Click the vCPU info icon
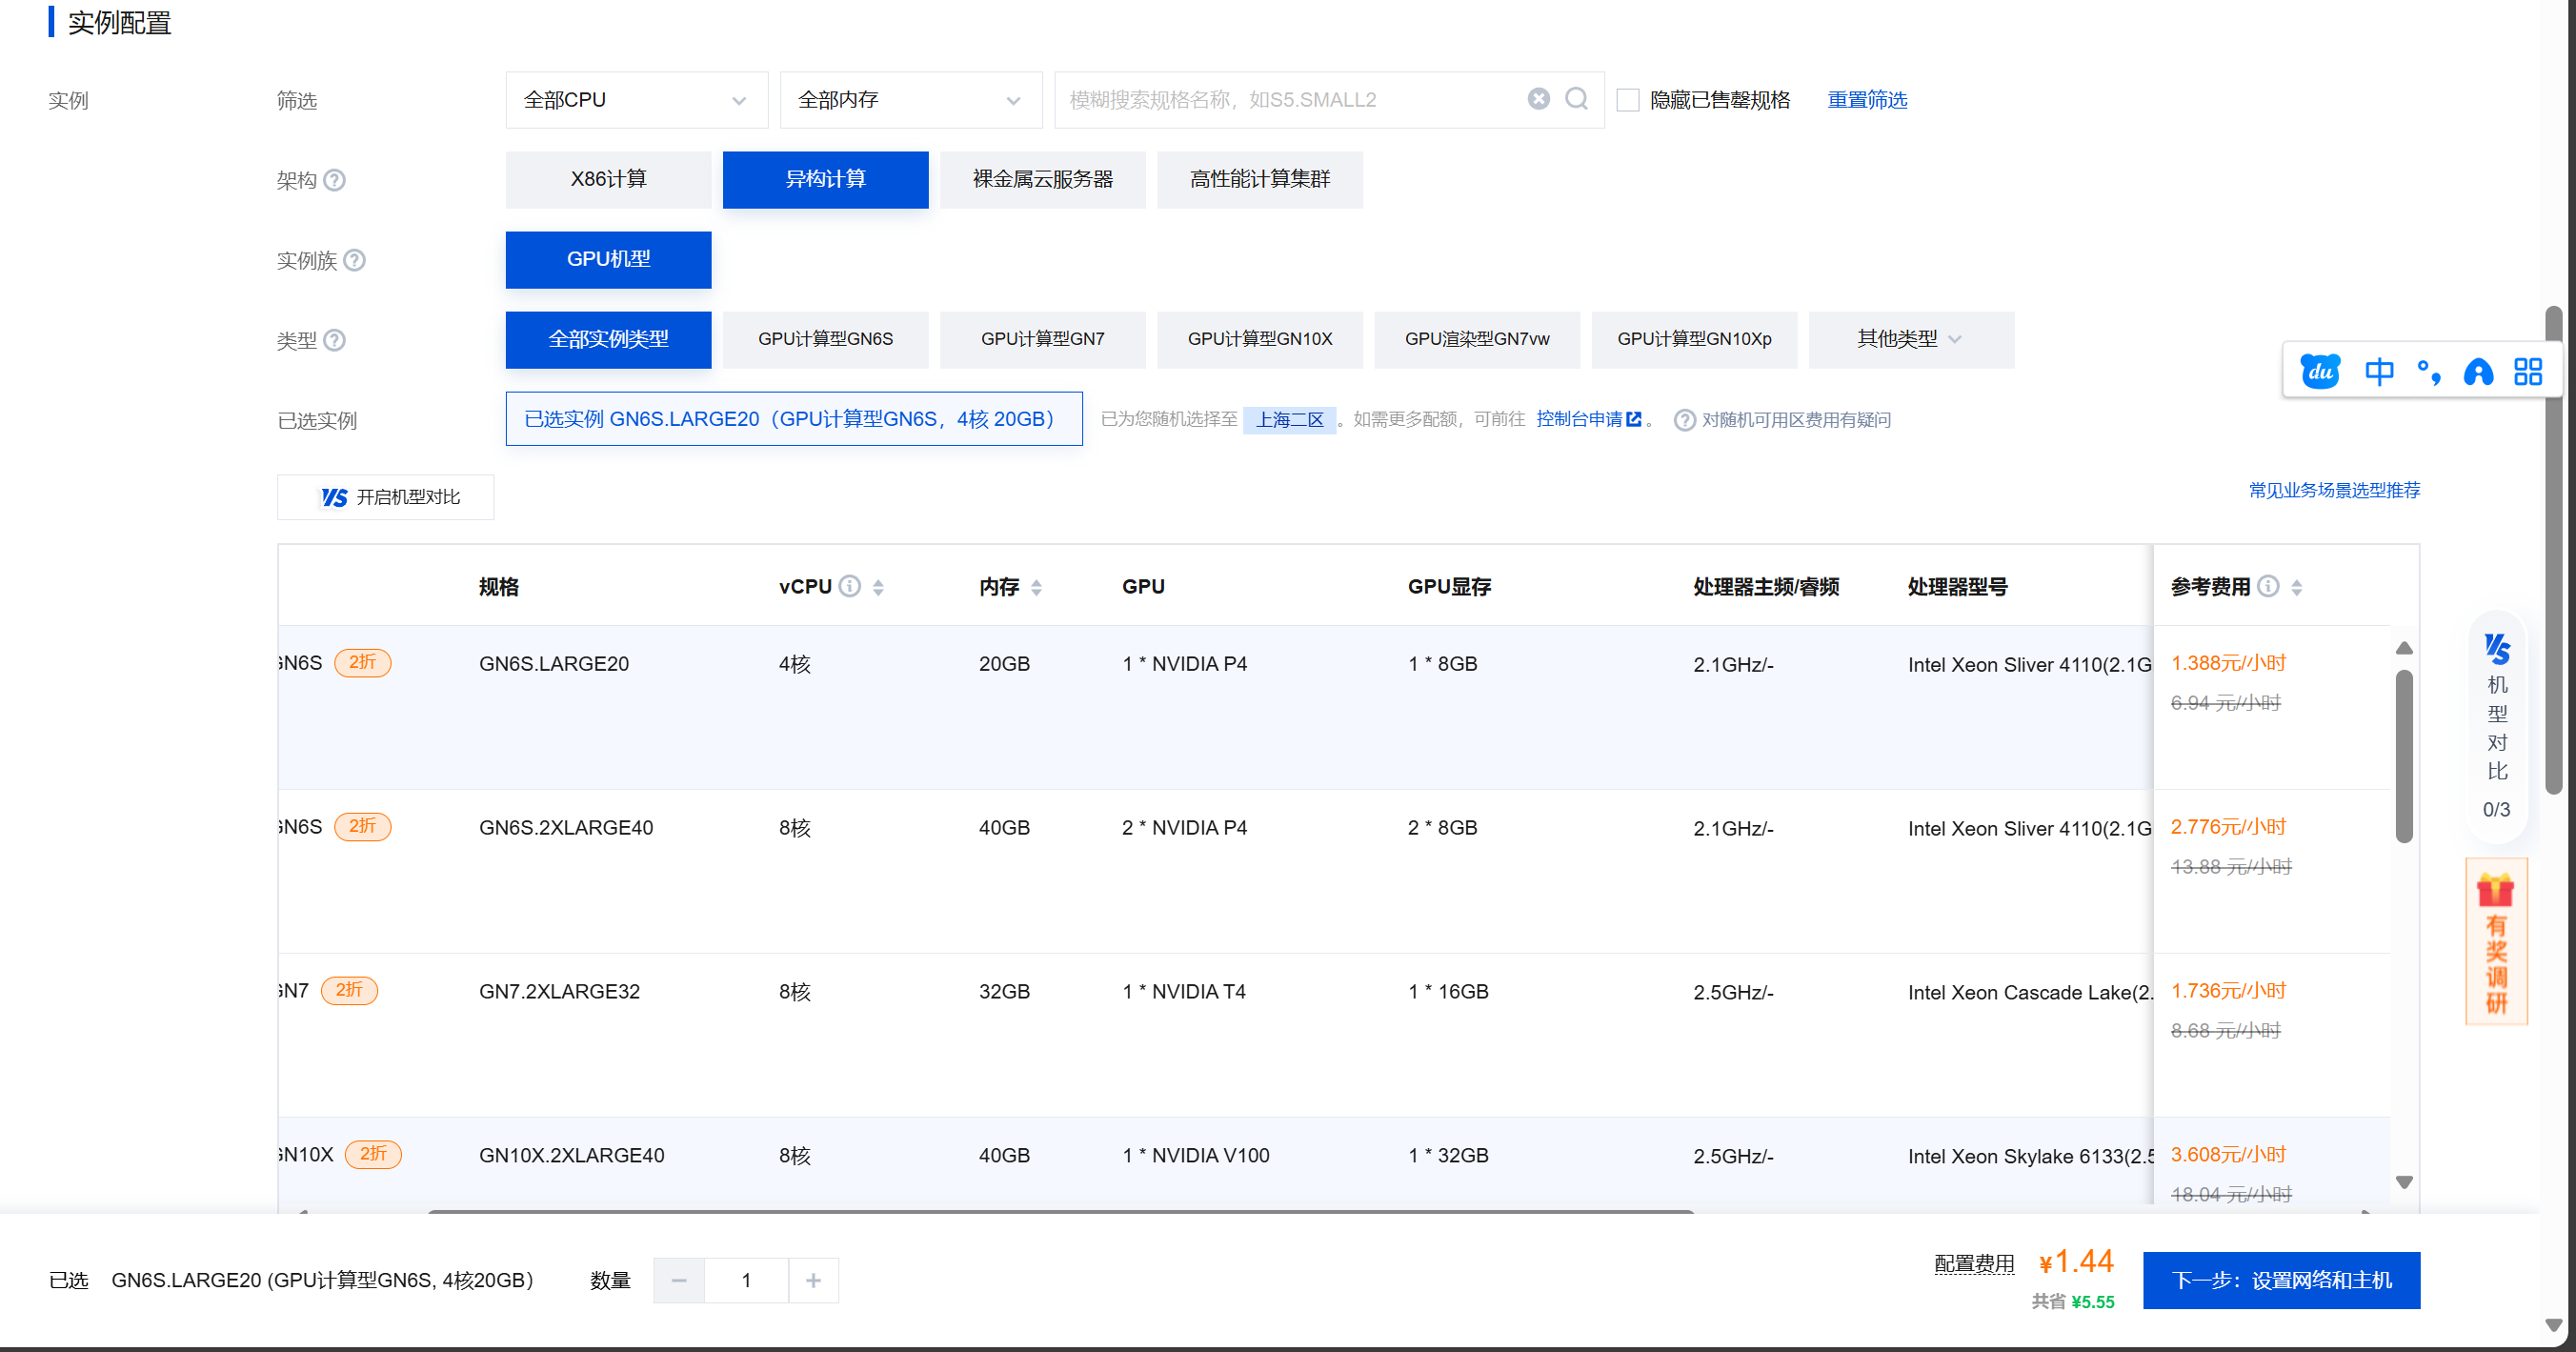The image size is (2576, 1352). pyautogui.click(x=849, y=586)
